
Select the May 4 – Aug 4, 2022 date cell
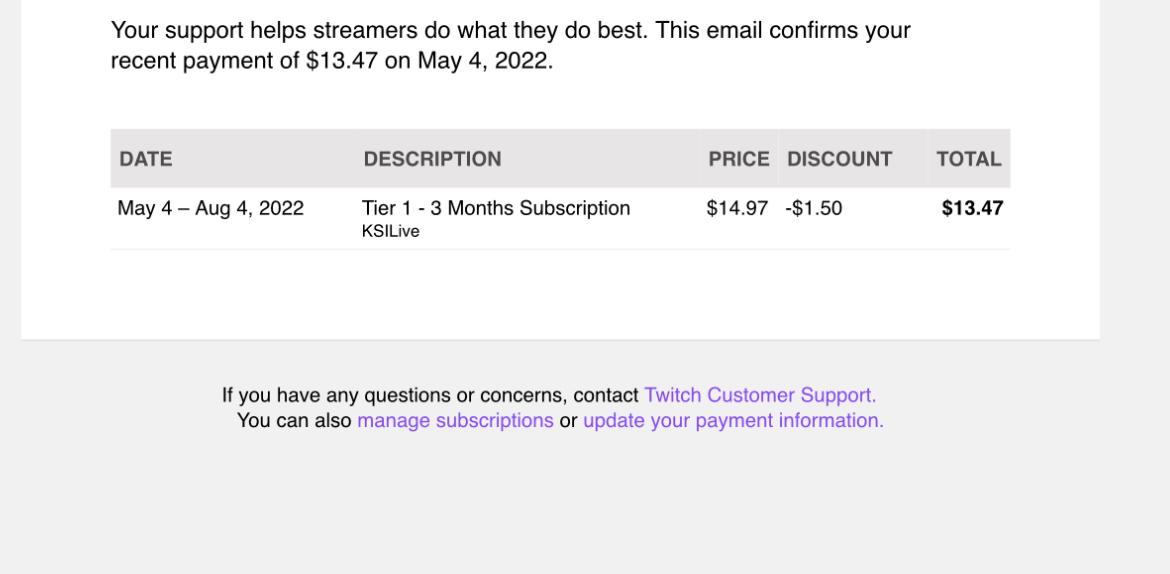[210, 208]
